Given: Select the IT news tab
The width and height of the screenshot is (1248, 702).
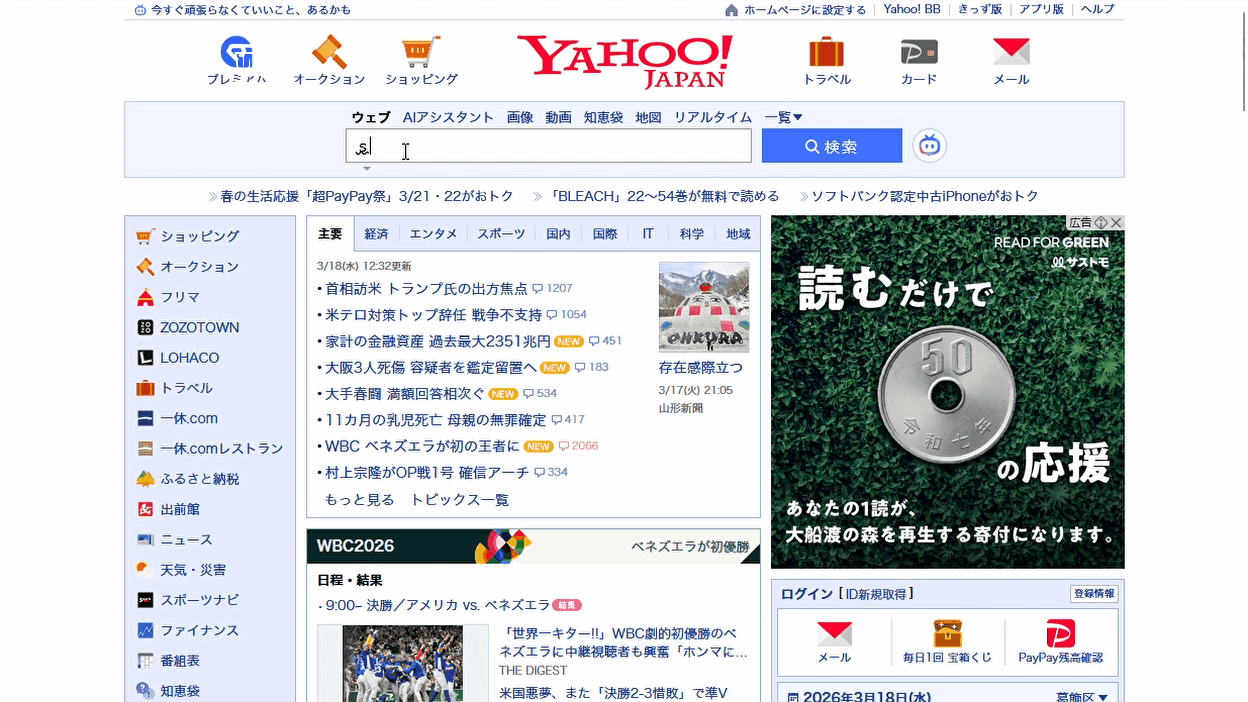Looking at the screenshot, I should (x=648, y=234).
